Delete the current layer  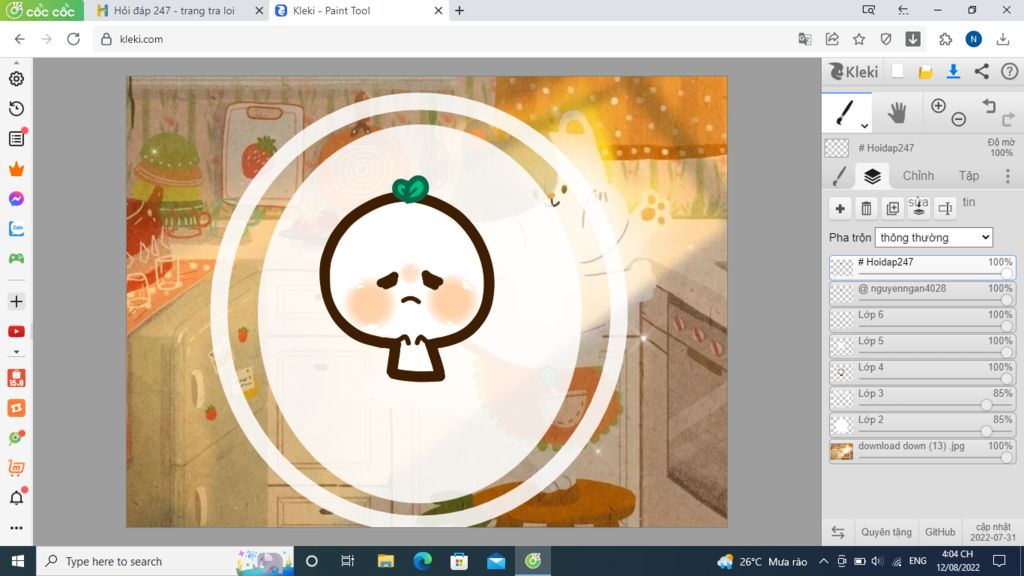click(x=867, y=209)
